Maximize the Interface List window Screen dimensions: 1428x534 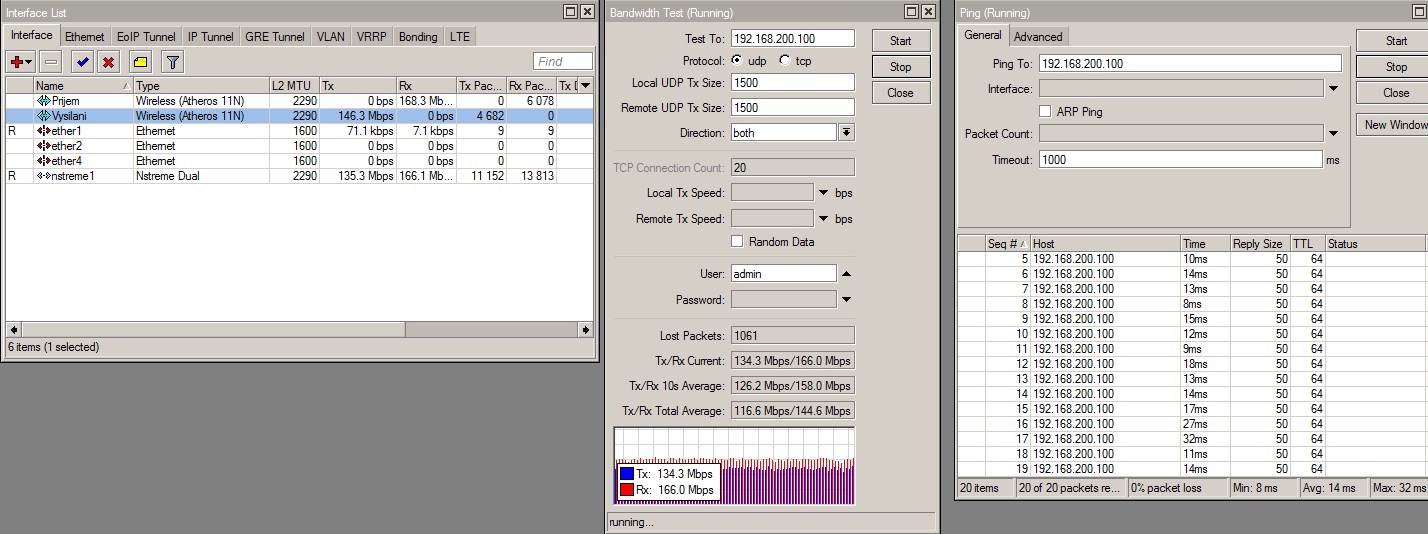(570, 12)
